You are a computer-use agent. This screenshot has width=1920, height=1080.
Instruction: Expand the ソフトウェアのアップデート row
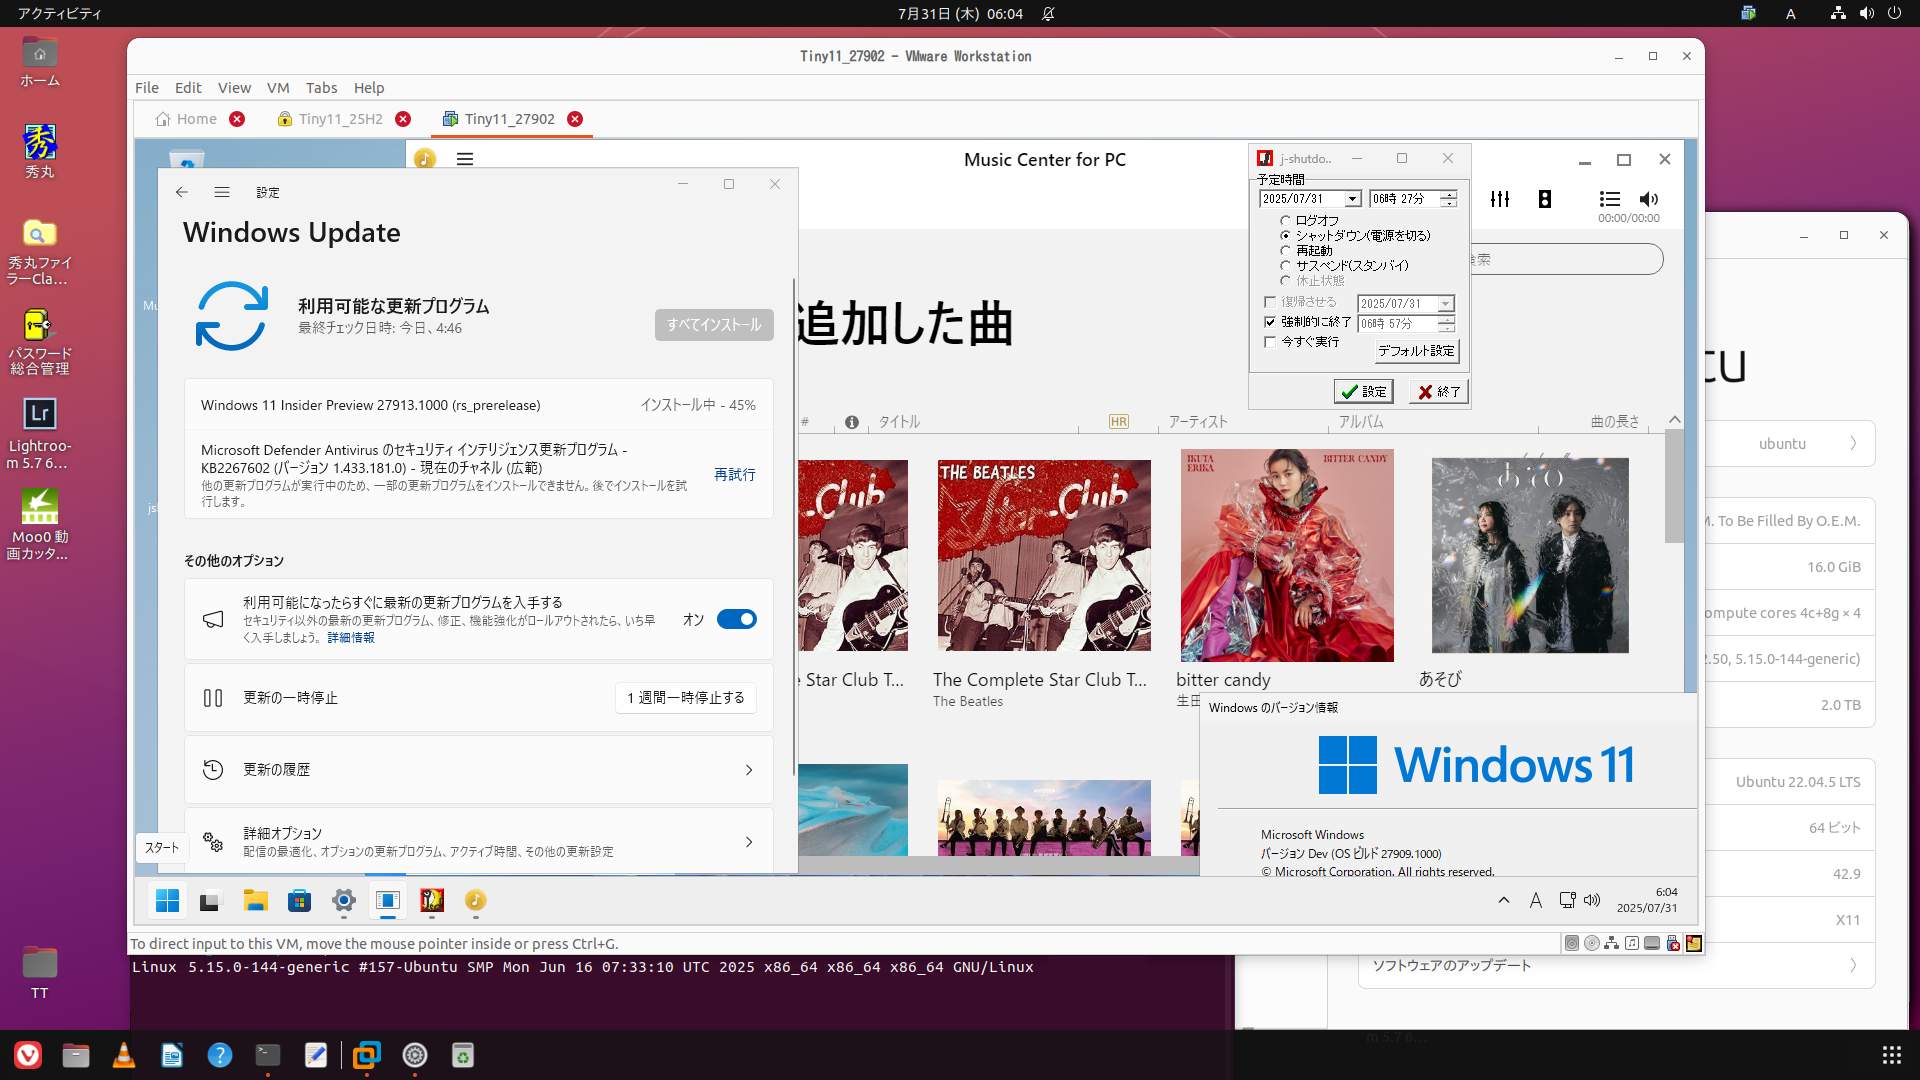(1616, 965)
